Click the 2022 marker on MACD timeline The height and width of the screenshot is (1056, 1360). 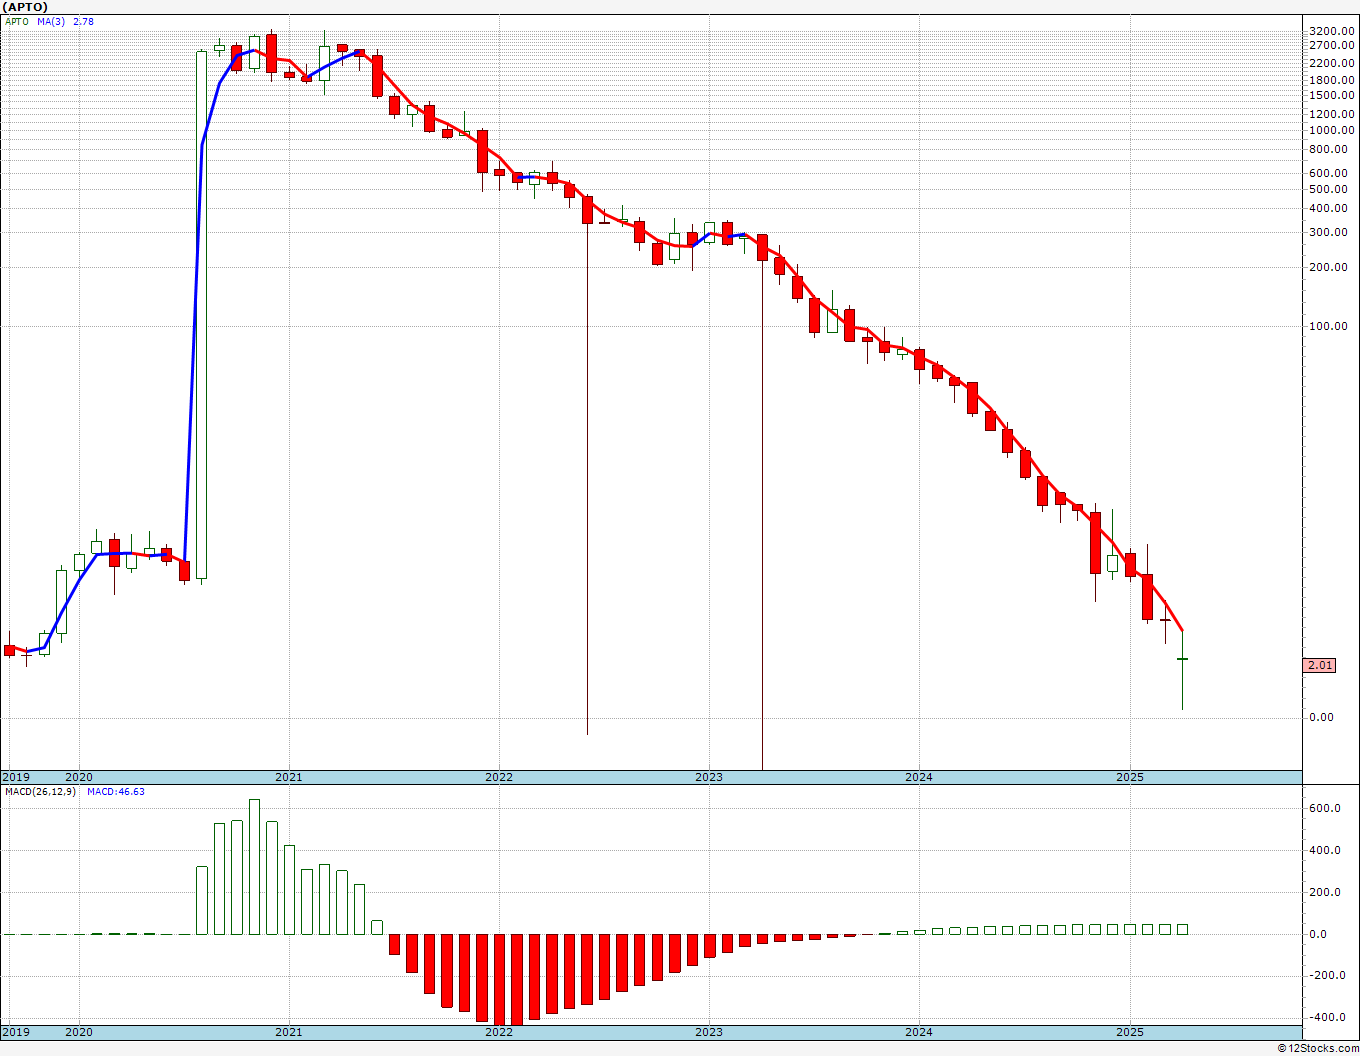[498, 1031]
